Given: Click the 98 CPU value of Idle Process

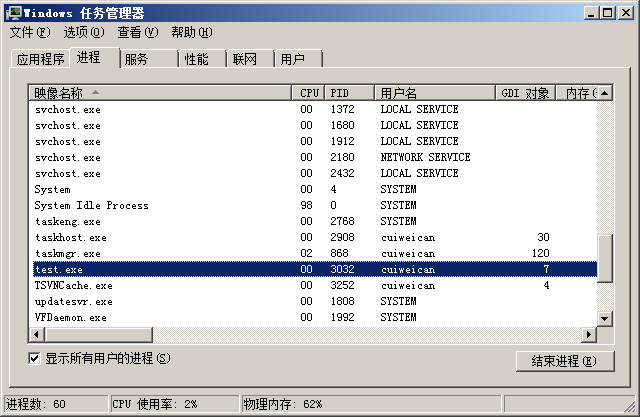Looking at the screenshot, I should [x=307, y=205].
